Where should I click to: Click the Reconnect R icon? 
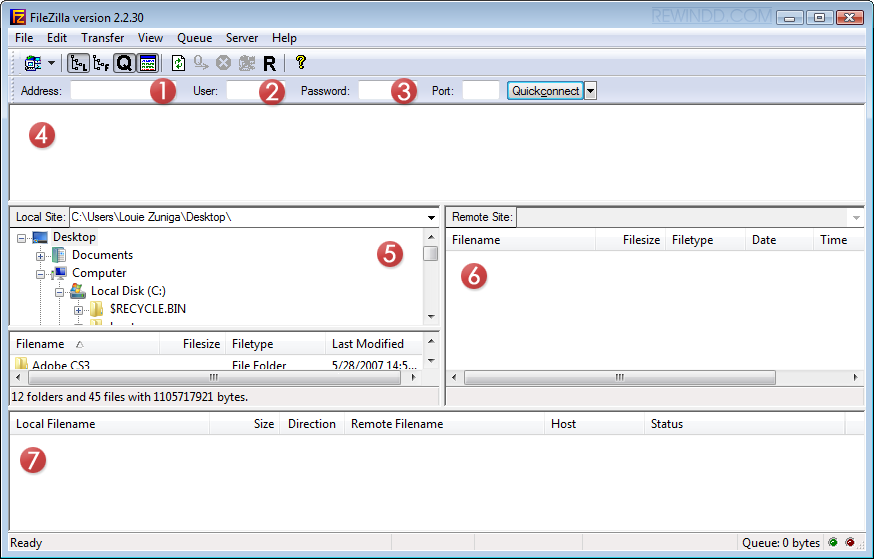(x=269, y=64)
